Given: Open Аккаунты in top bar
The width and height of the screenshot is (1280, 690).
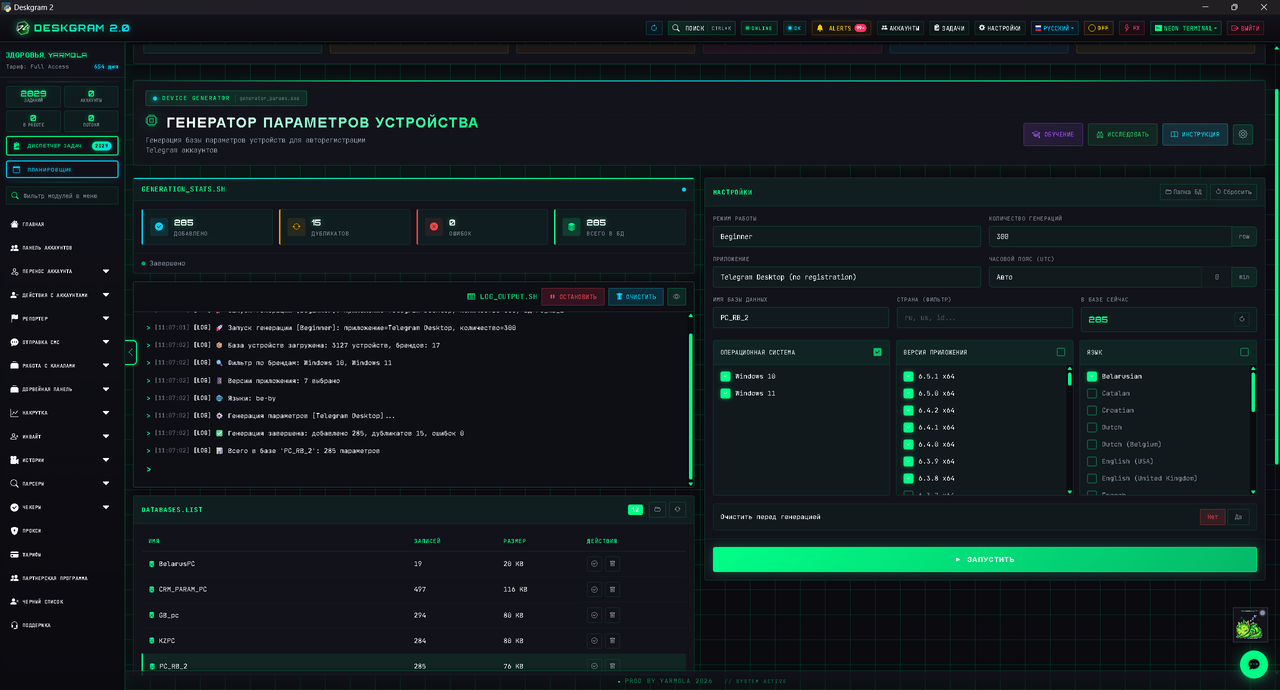Looking at the screenshot, I should (x=900, y=28).
